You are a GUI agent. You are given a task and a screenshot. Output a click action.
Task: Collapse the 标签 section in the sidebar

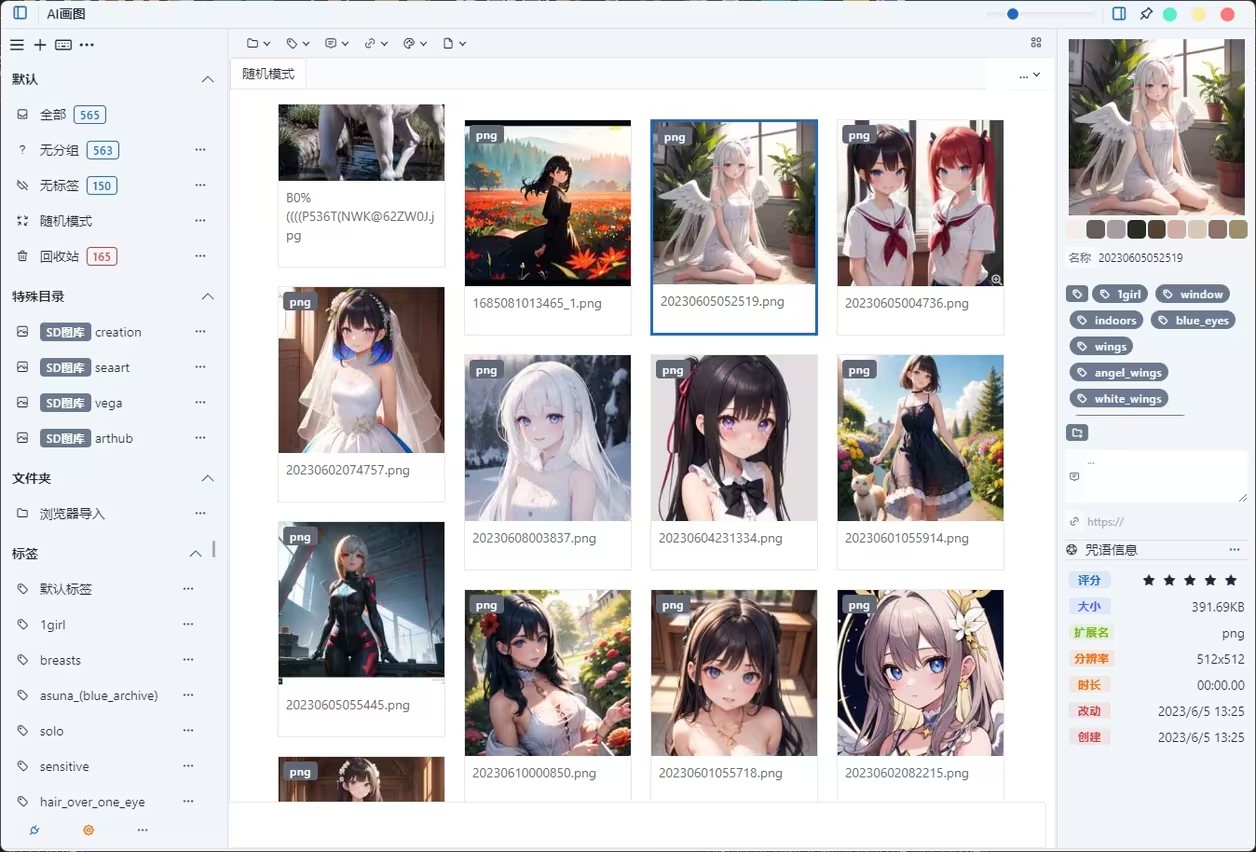pyautogui.click(x=196, y=553)
